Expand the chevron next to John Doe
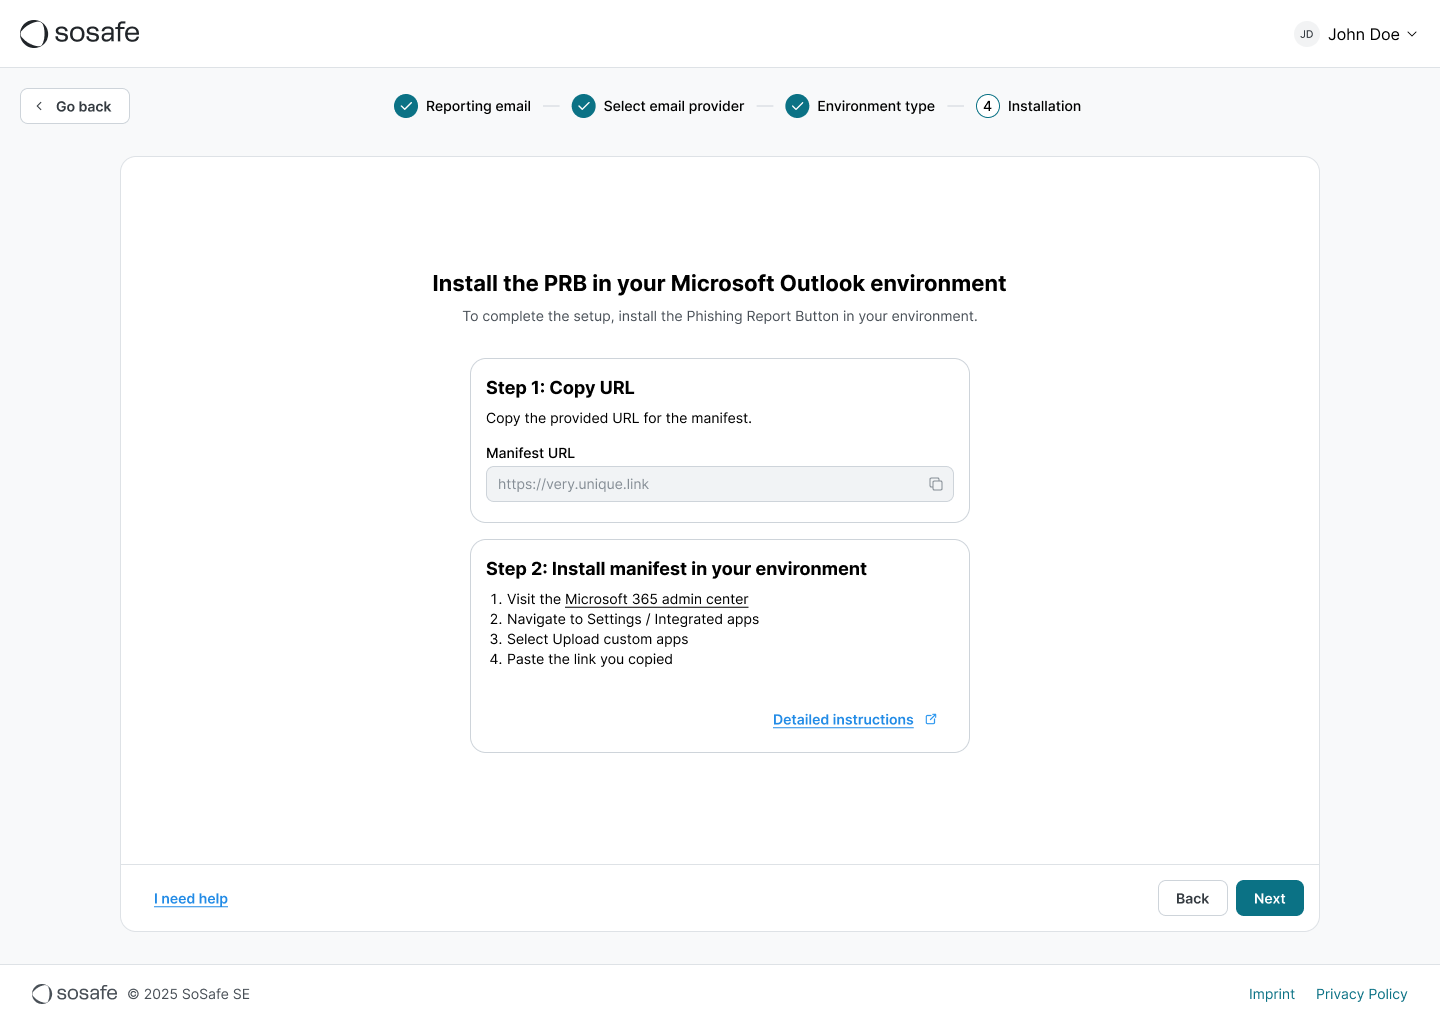 click(1411, 34)
